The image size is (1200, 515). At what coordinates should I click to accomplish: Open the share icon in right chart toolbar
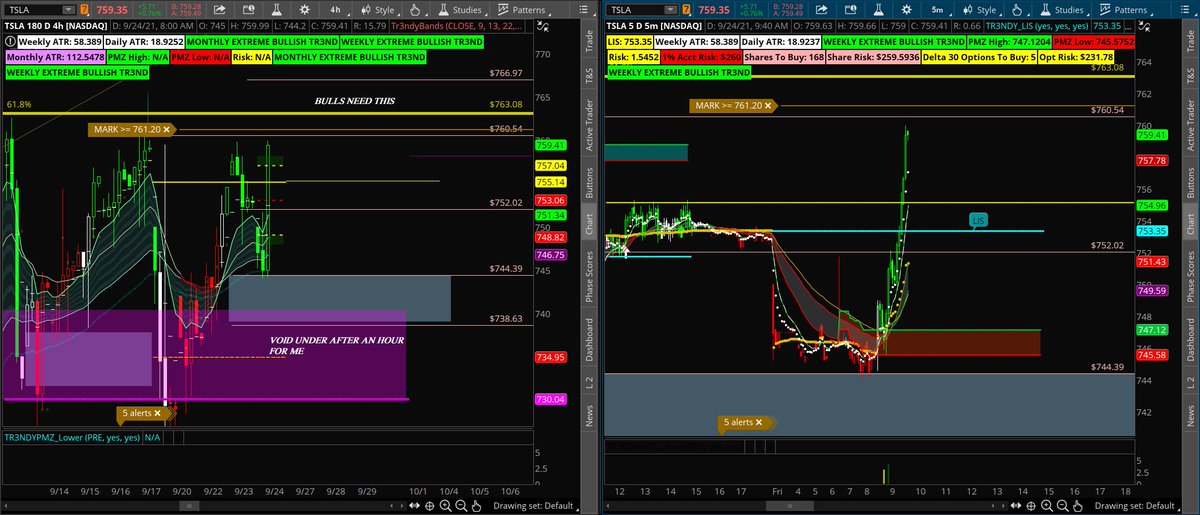tap(821, 9)
